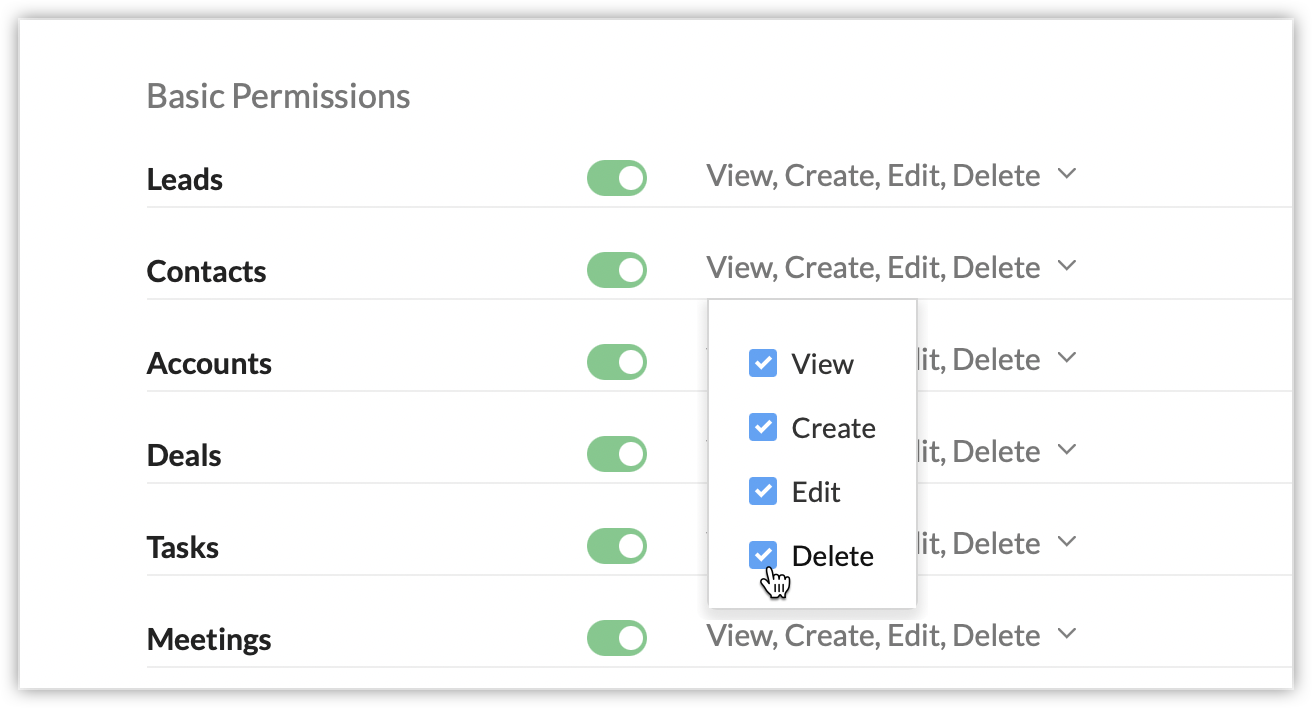Open the Deals permissions dropdown arrow
Screen dimensions: 1312x708
(x=1067, y=450)
